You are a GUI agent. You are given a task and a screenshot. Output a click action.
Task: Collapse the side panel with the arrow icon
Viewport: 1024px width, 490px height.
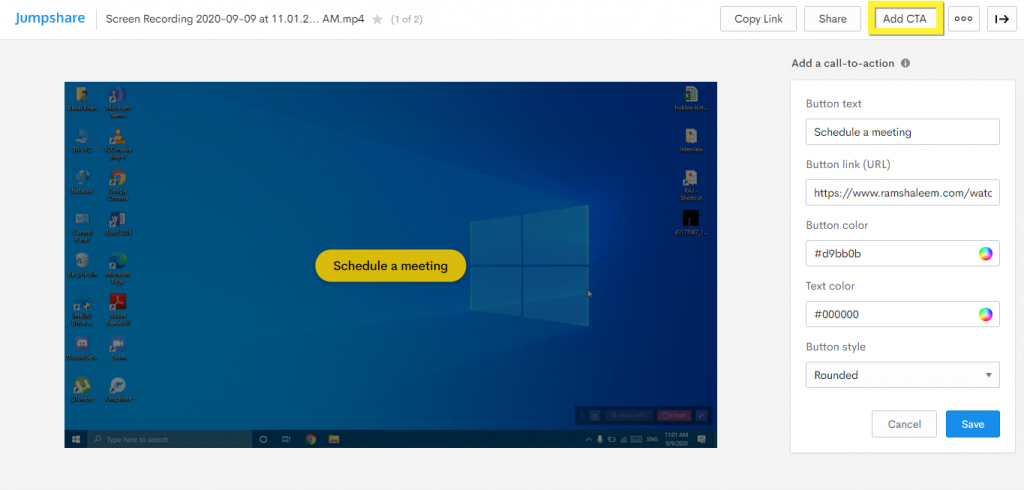click(x=1001, y=19)
